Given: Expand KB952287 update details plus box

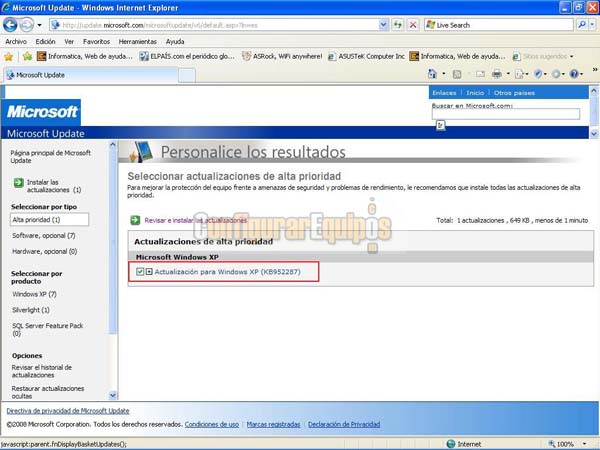Looking at the screenshot, I should pyautogui.click(x=149, y=272).
